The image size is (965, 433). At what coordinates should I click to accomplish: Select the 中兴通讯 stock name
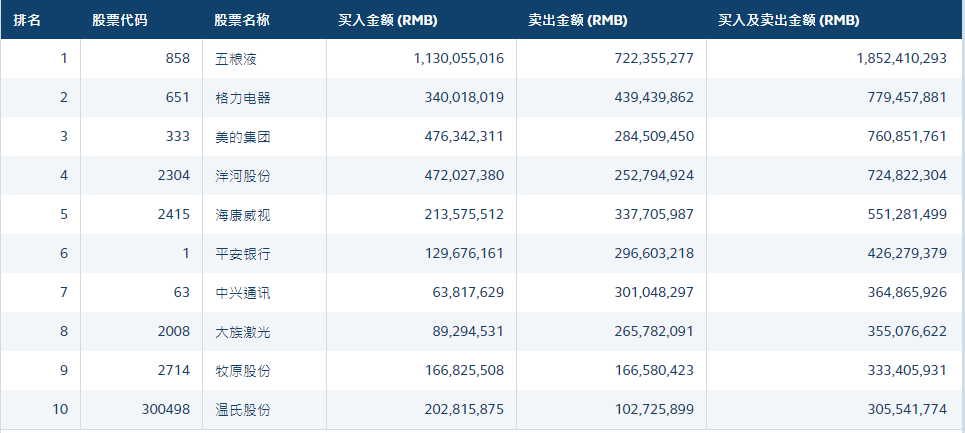coord(242,293)
